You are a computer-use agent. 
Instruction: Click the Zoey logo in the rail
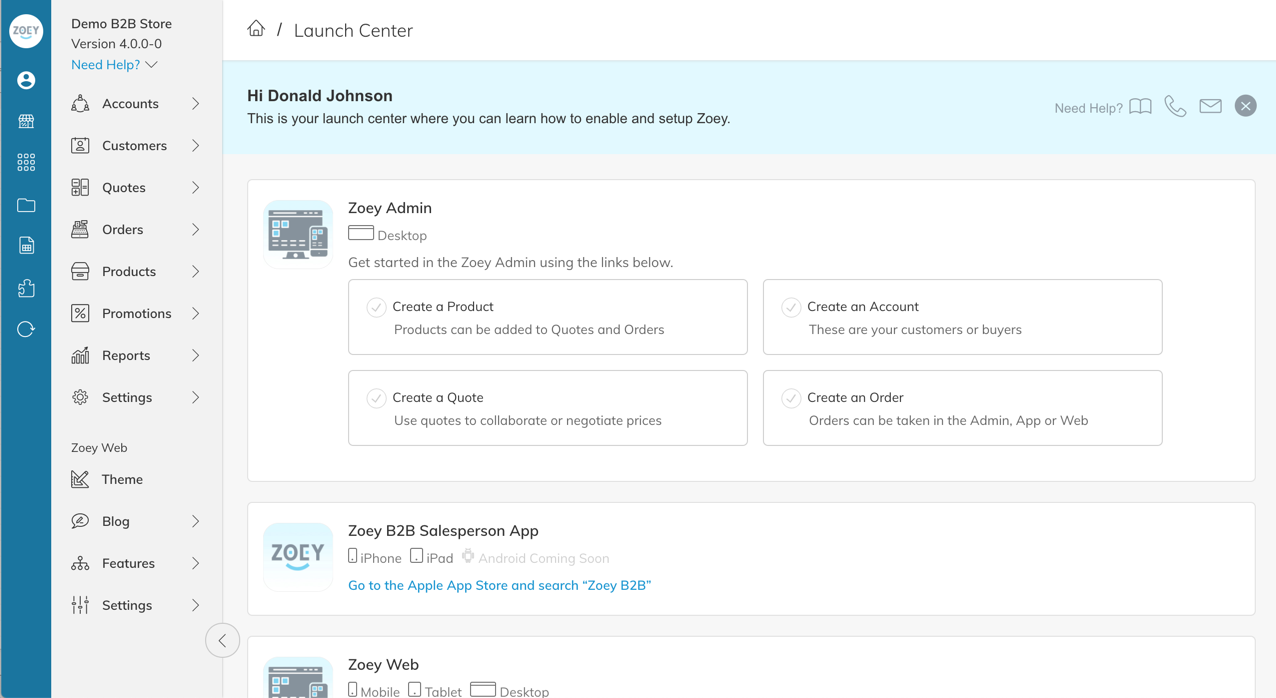(x=26, y=31)
